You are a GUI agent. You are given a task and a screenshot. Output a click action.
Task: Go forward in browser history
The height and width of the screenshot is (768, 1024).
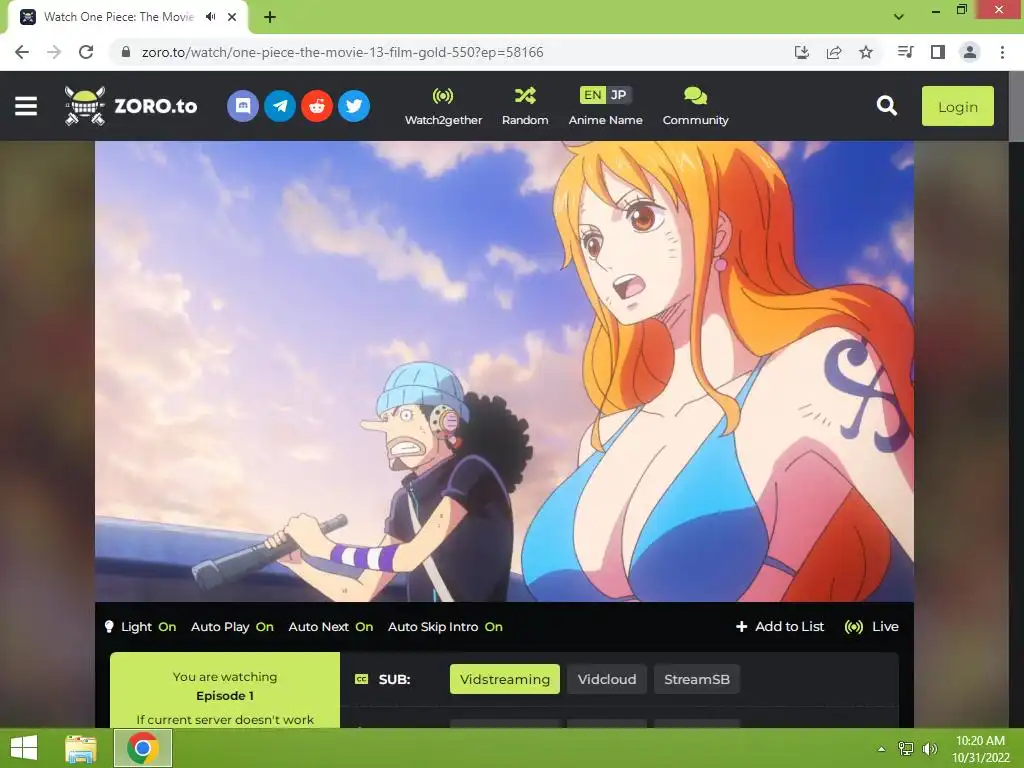(54, 52)
